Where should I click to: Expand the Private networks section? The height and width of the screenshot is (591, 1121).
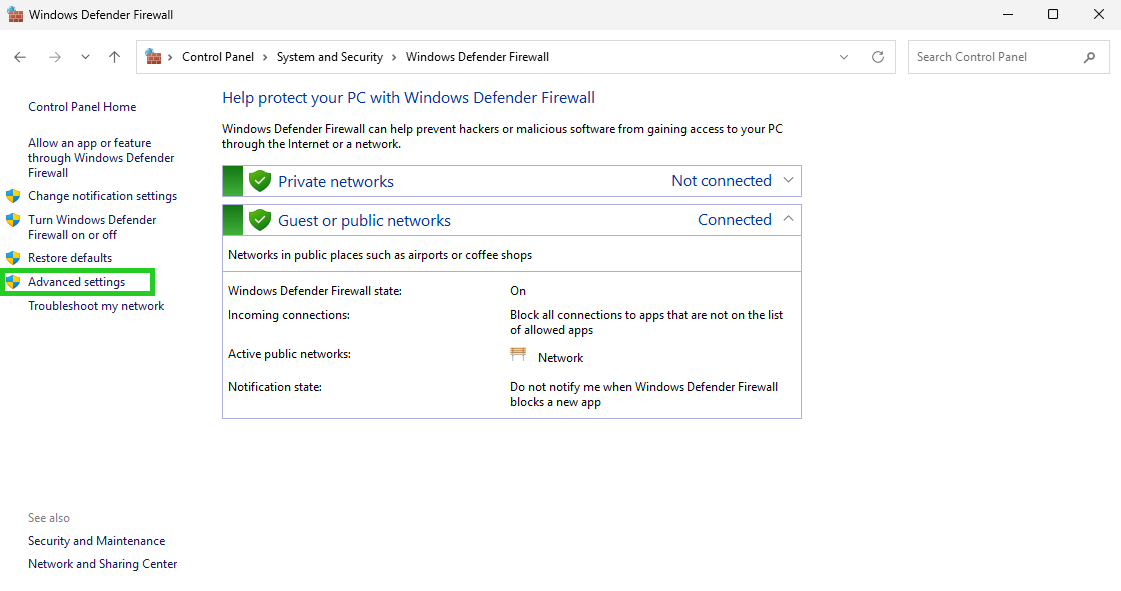789,180
